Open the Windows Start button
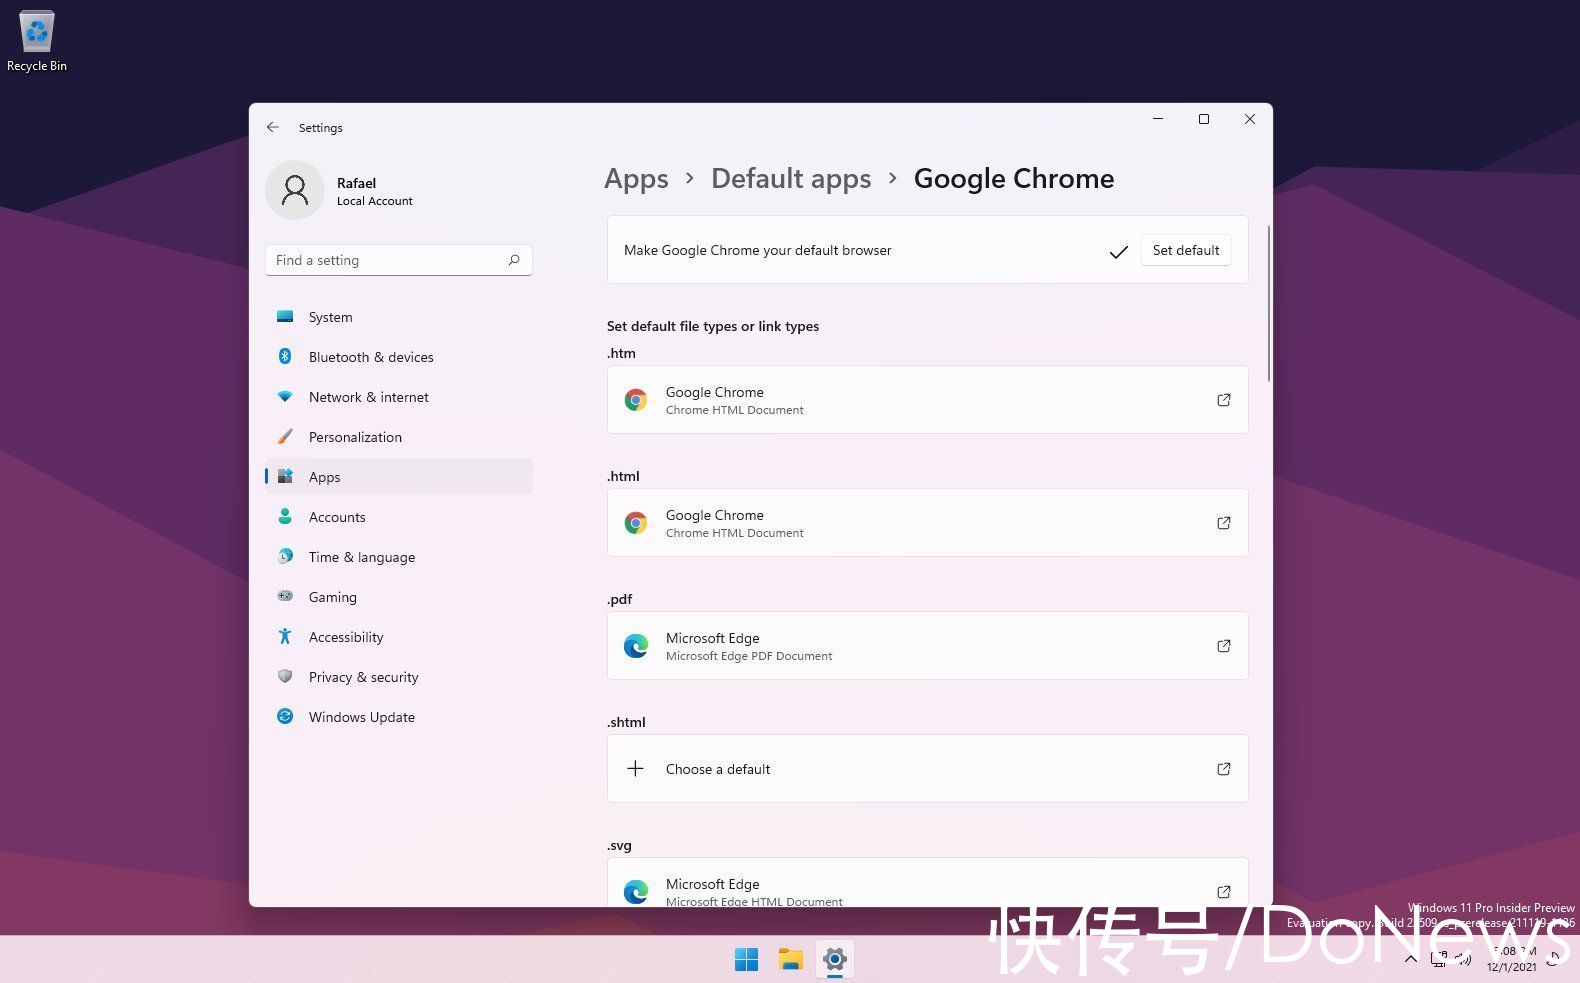Image resolution: width=1580 pixels, height=983 pixels. pyautogui.click(x=746, y=960)
